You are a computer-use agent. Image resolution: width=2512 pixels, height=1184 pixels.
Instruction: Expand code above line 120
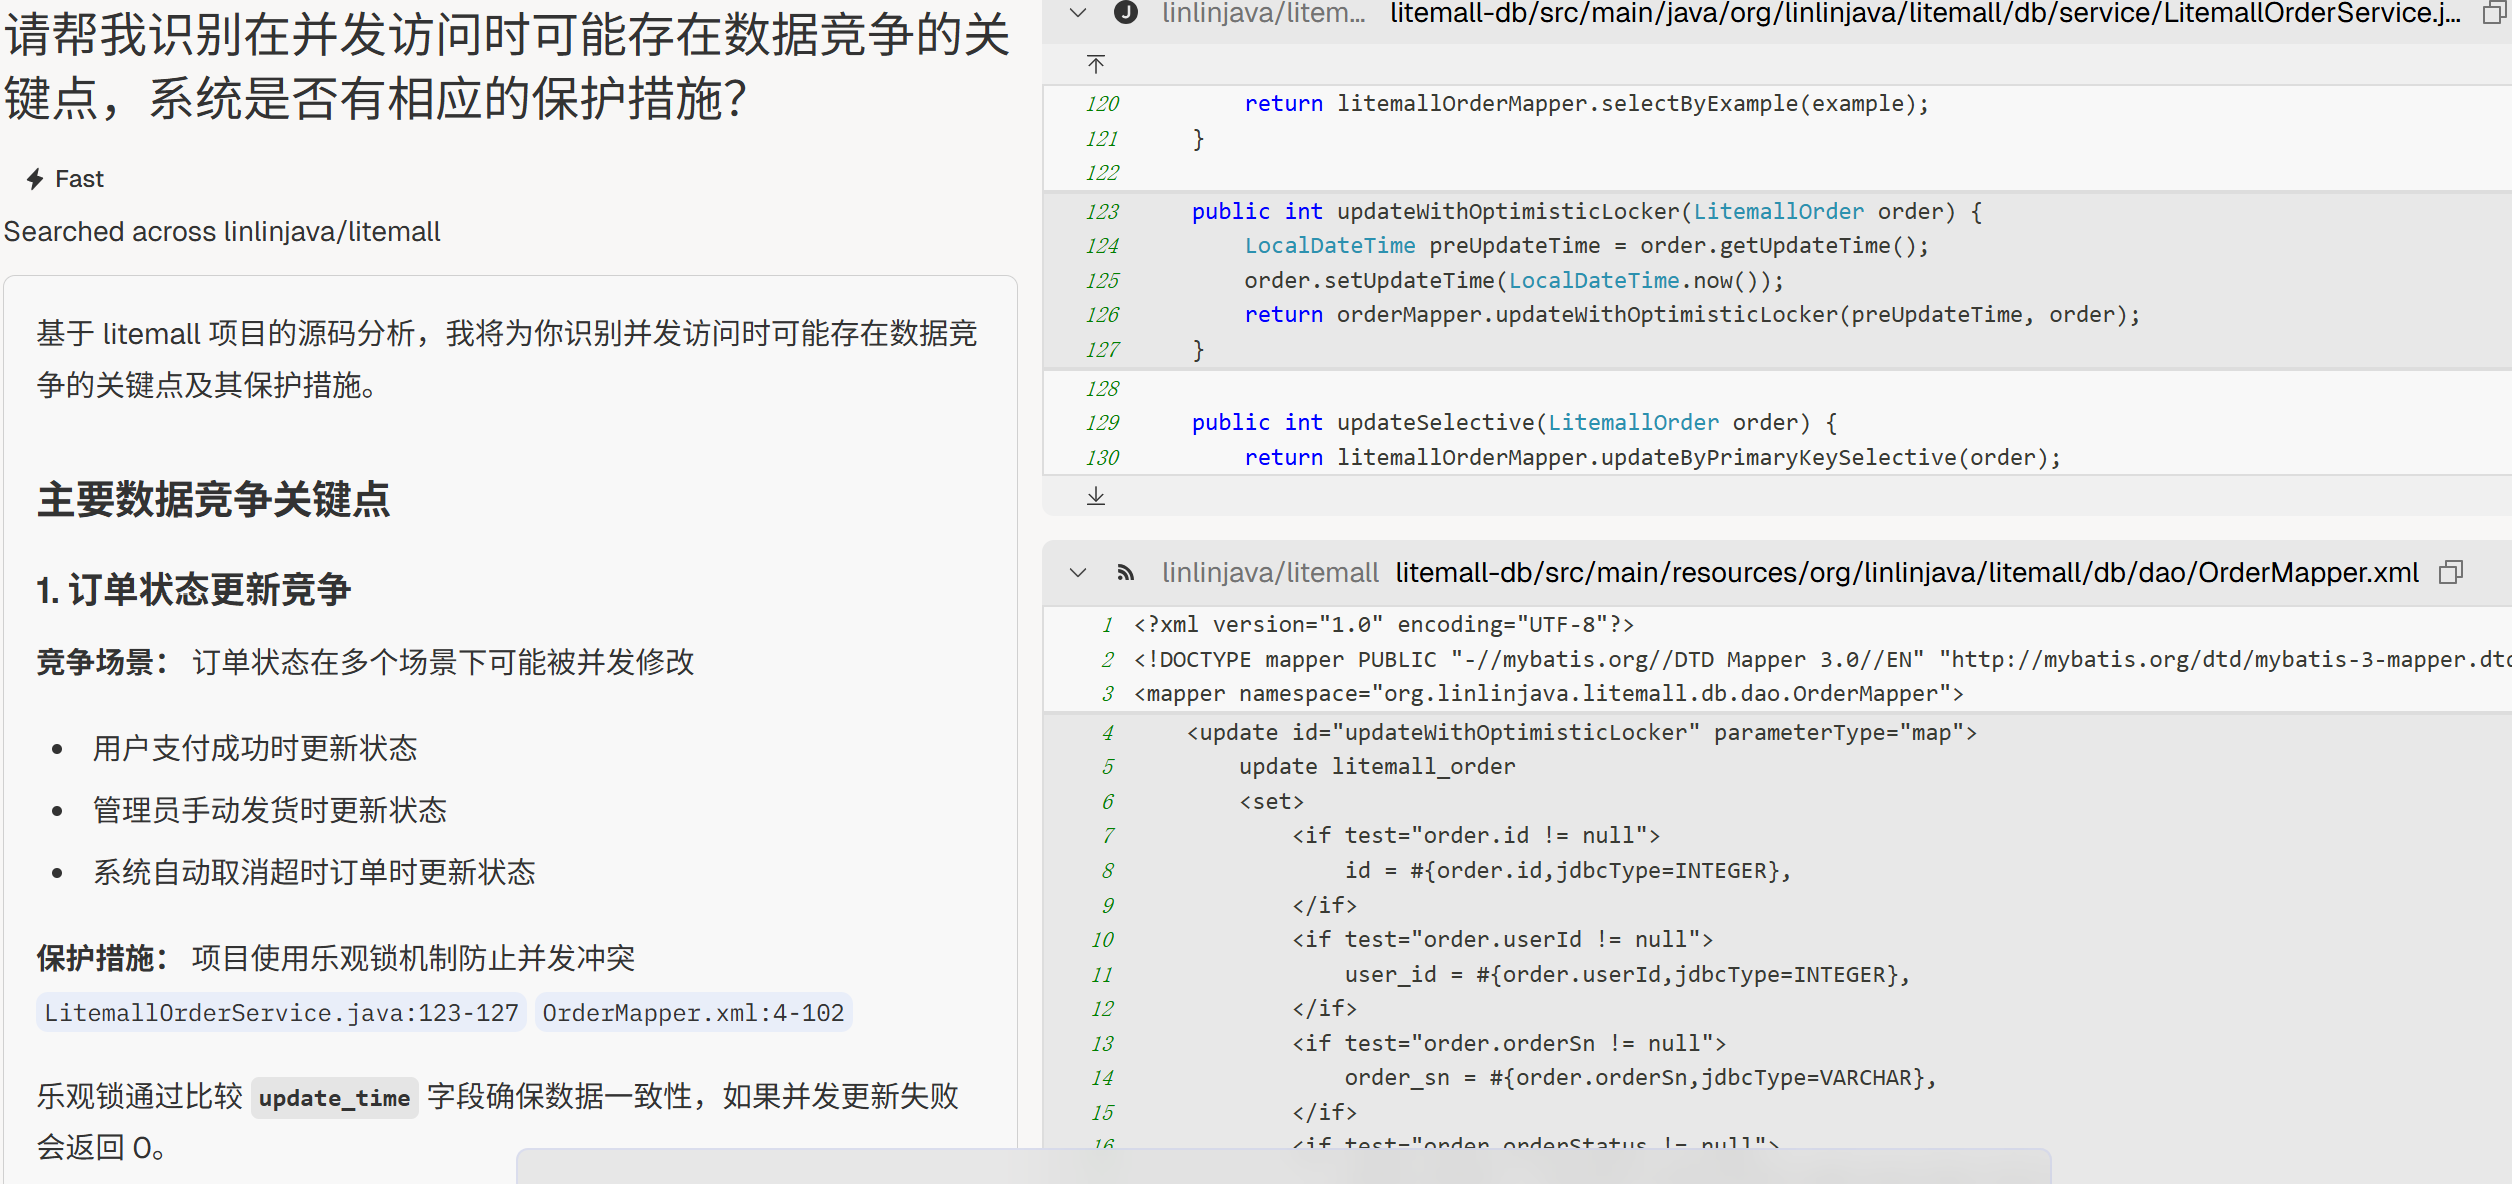click(1096, 65)
